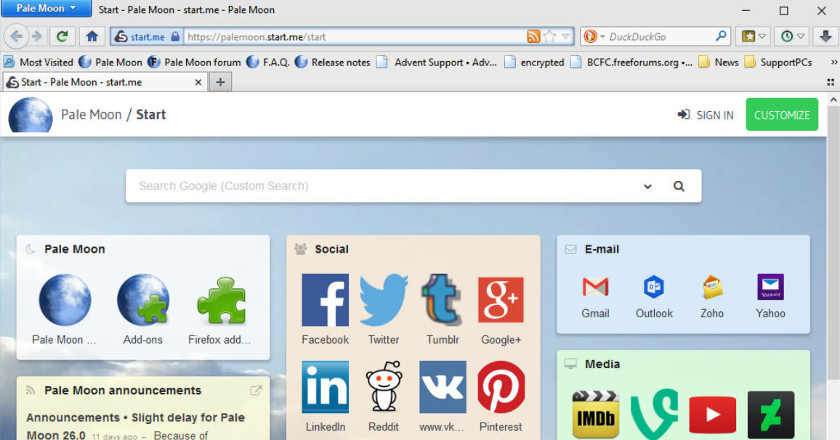Open the tab groups grid button
The width and height of the screenshot is (840, 440).
click(830, 82)
